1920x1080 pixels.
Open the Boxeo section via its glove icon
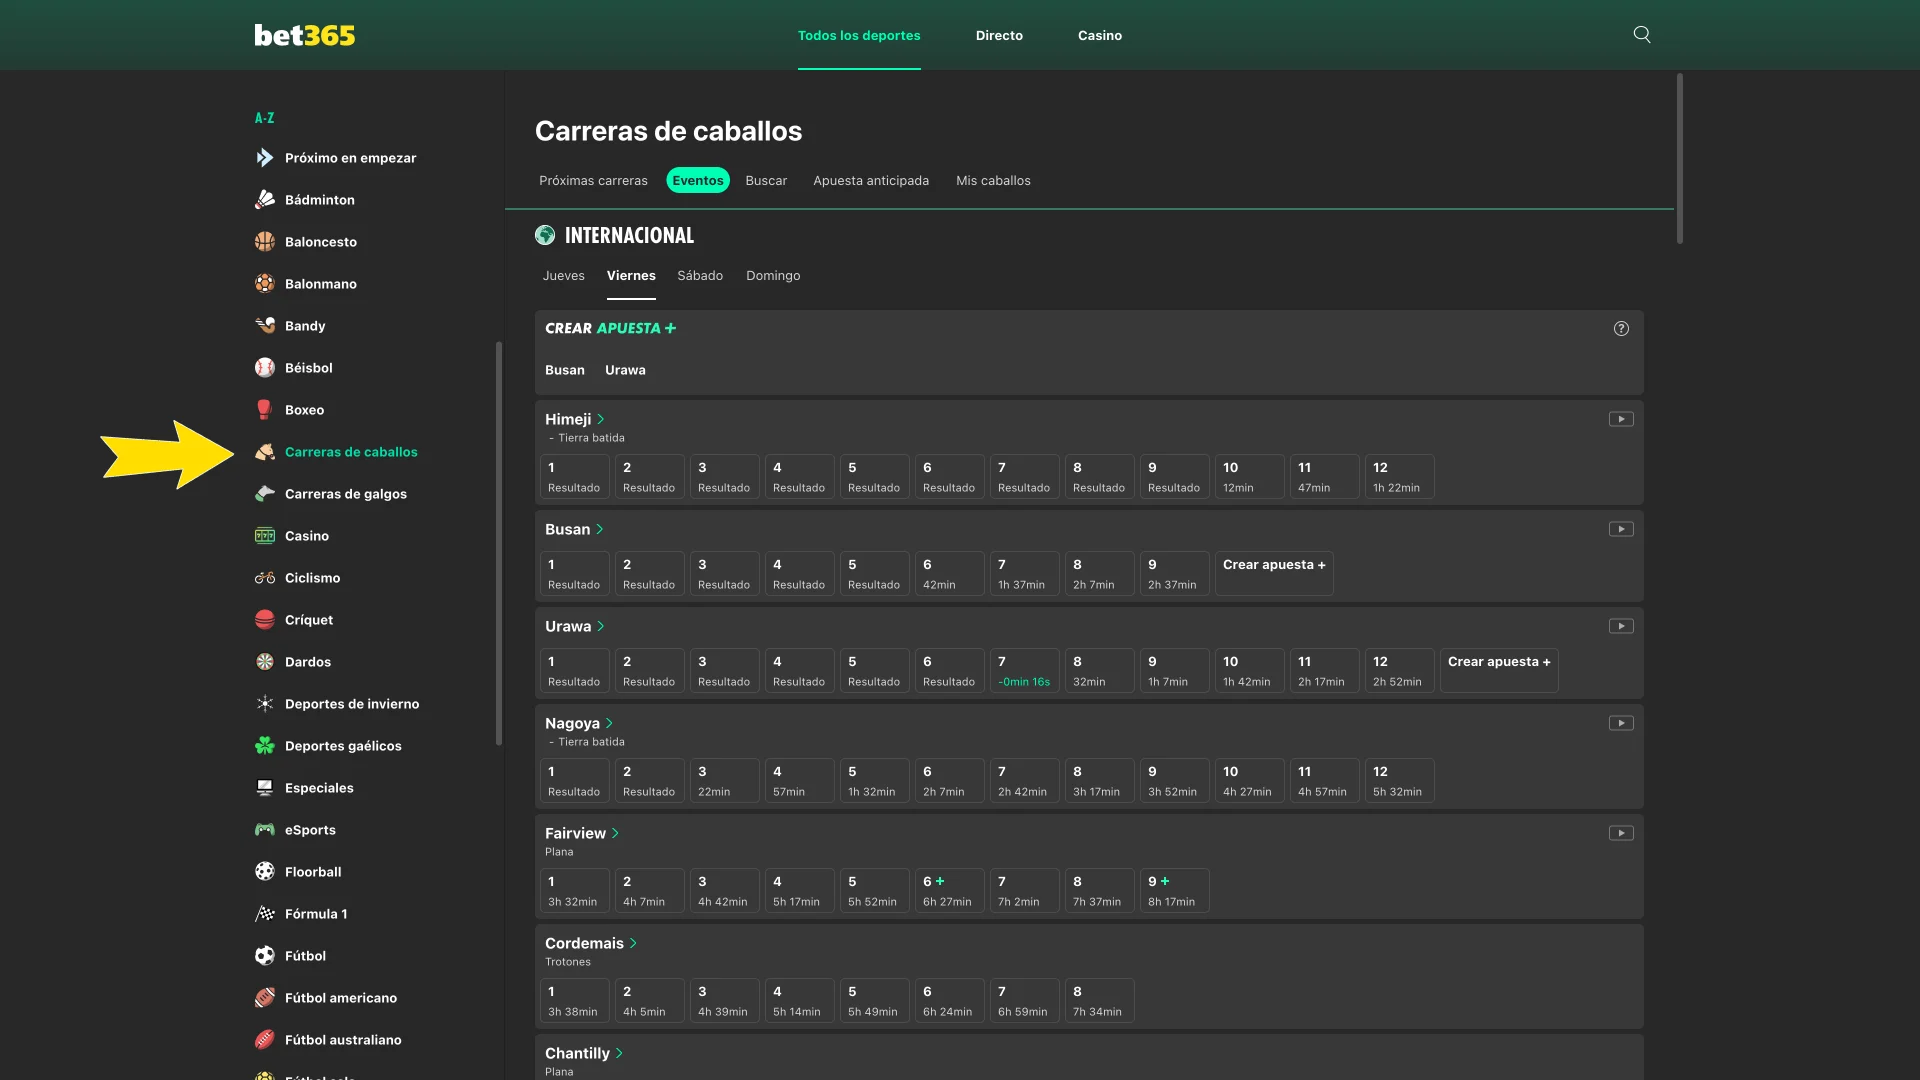click(263, 410)
